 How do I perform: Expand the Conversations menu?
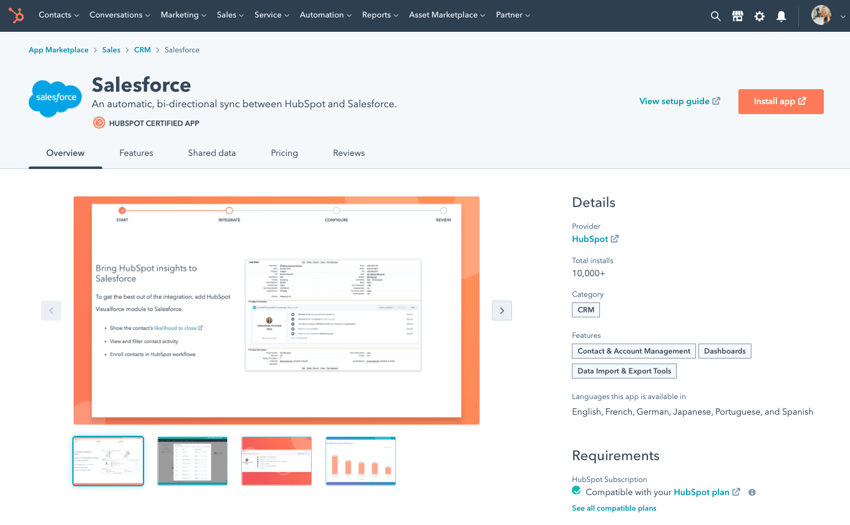tap(120, 15)
